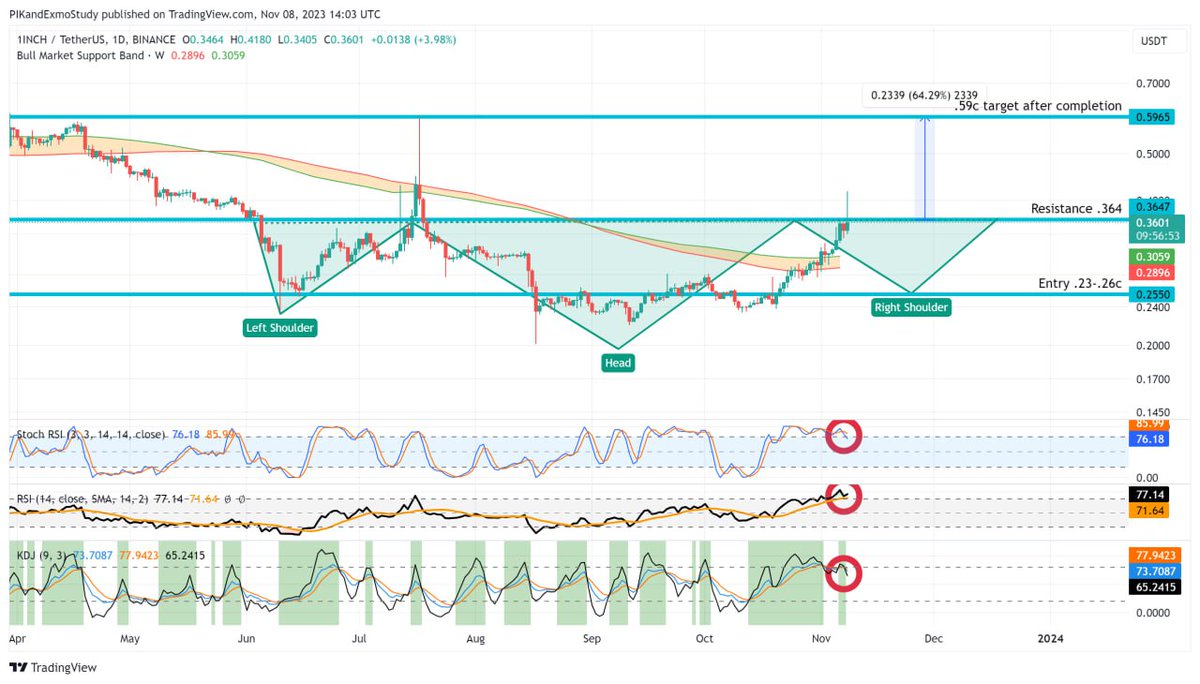This screenshot has height=684, width=1200.
Task: Select the 1INCH / TetherUS symbol legend
Action: click(x=96, y=38)
